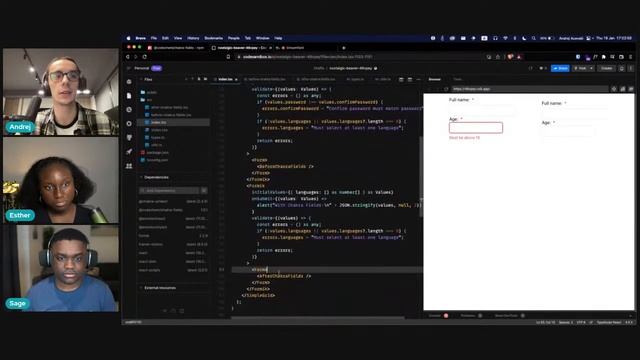Click the headphones icon in menu bar
The height and width of the screenshot is (360, 640).
pyautogui.click(x=495, y=38)
